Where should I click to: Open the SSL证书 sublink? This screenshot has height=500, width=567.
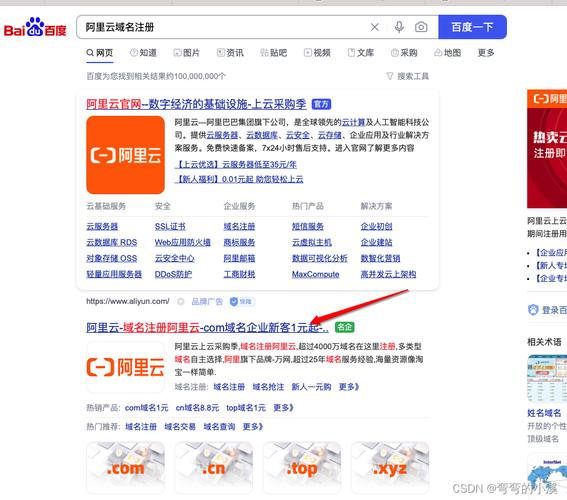tap(170, 227)
